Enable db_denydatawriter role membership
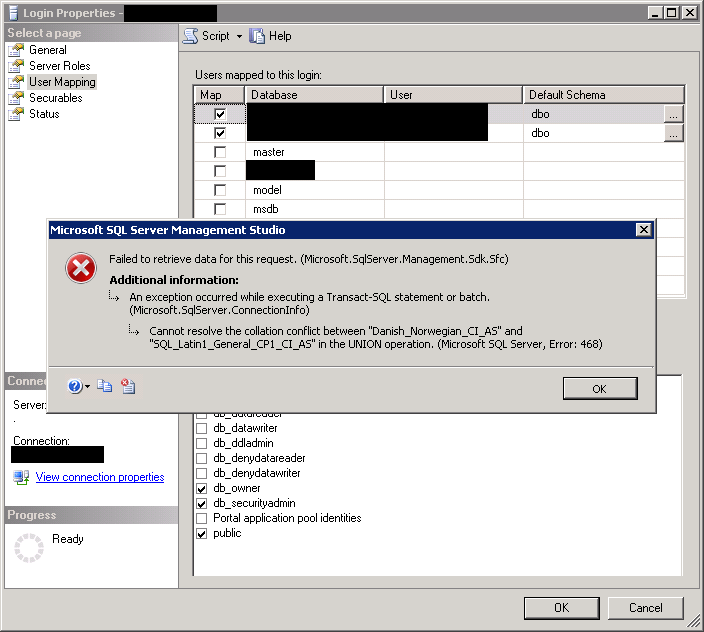 (202, 473)
